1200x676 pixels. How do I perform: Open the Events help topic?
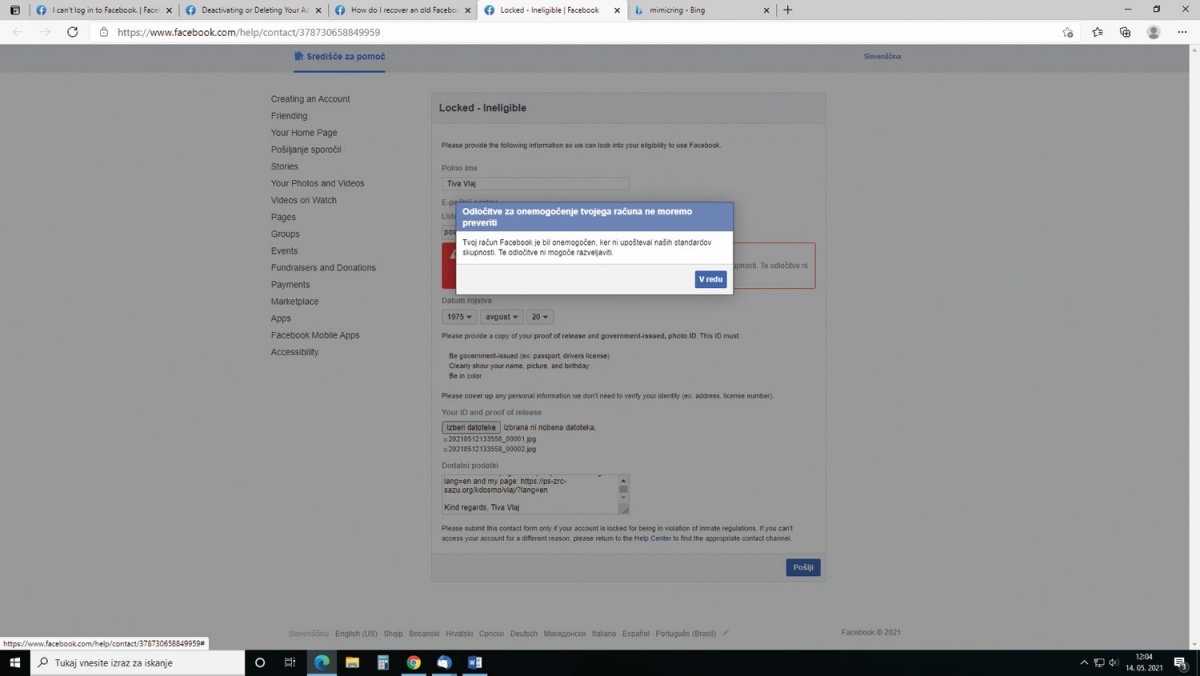tap(284, 251)
